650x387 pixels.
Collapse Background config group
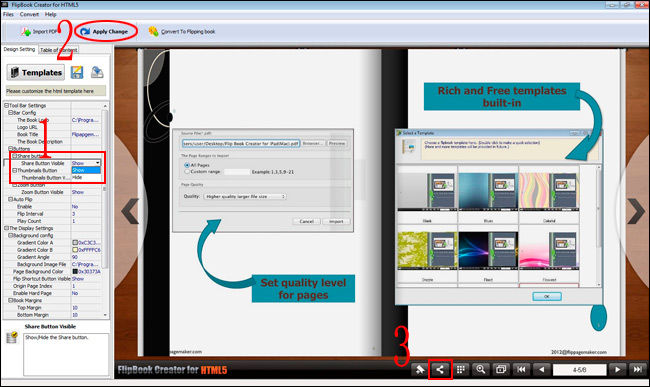(10, 235)
